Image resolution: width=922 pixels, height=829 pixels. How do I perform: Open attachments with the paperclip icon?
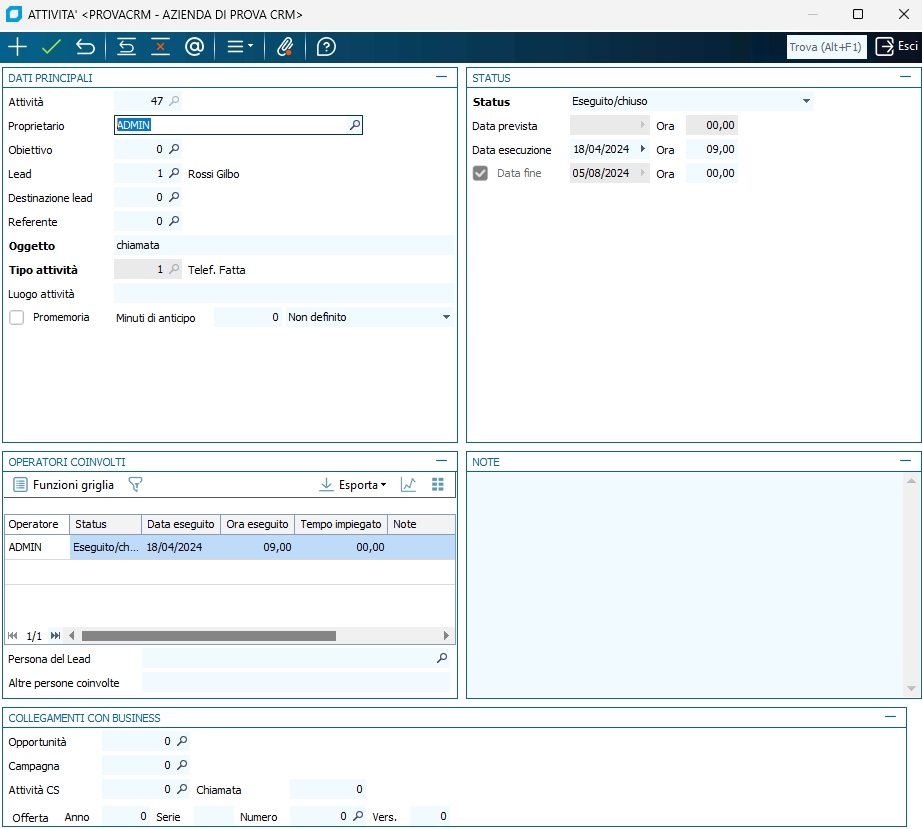click(x=285, y=47)
